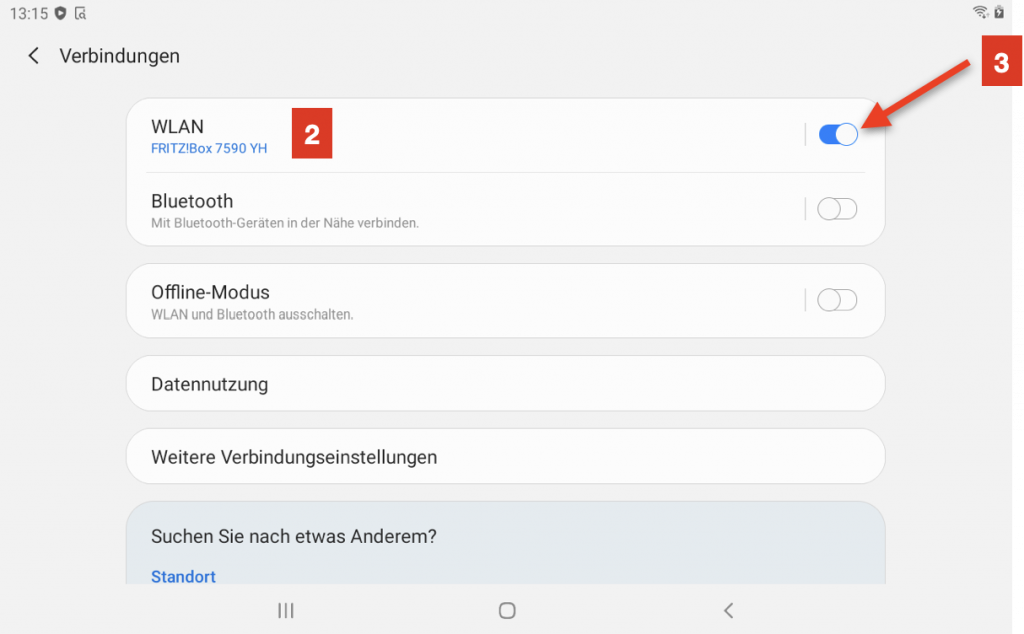Enable the Bluetooth toggle switch
The height and width of the screenshot is (634, 1024).
837,209
